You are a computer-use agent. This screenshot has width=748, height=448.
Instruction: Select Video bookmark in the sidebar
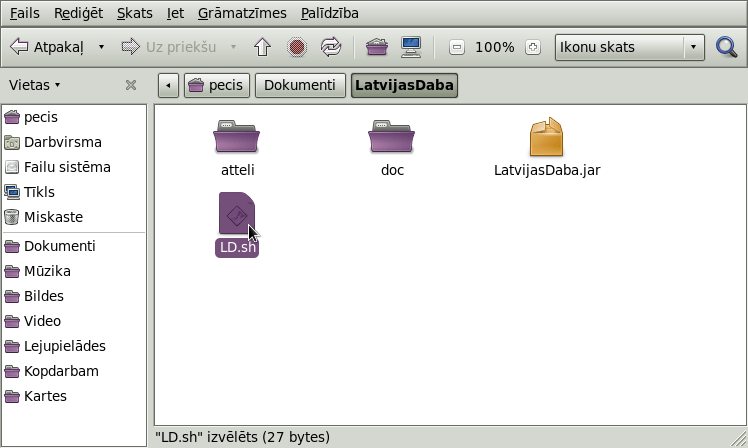(74, 321)
